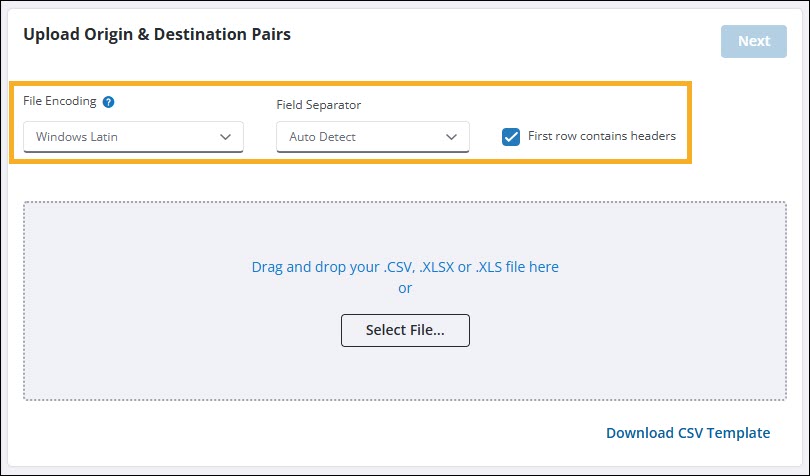Image resolution: width=810 pixels, height=476 pixels.
Task: Click the chevron beside Windows Latin
Action: tap(225, 137)
